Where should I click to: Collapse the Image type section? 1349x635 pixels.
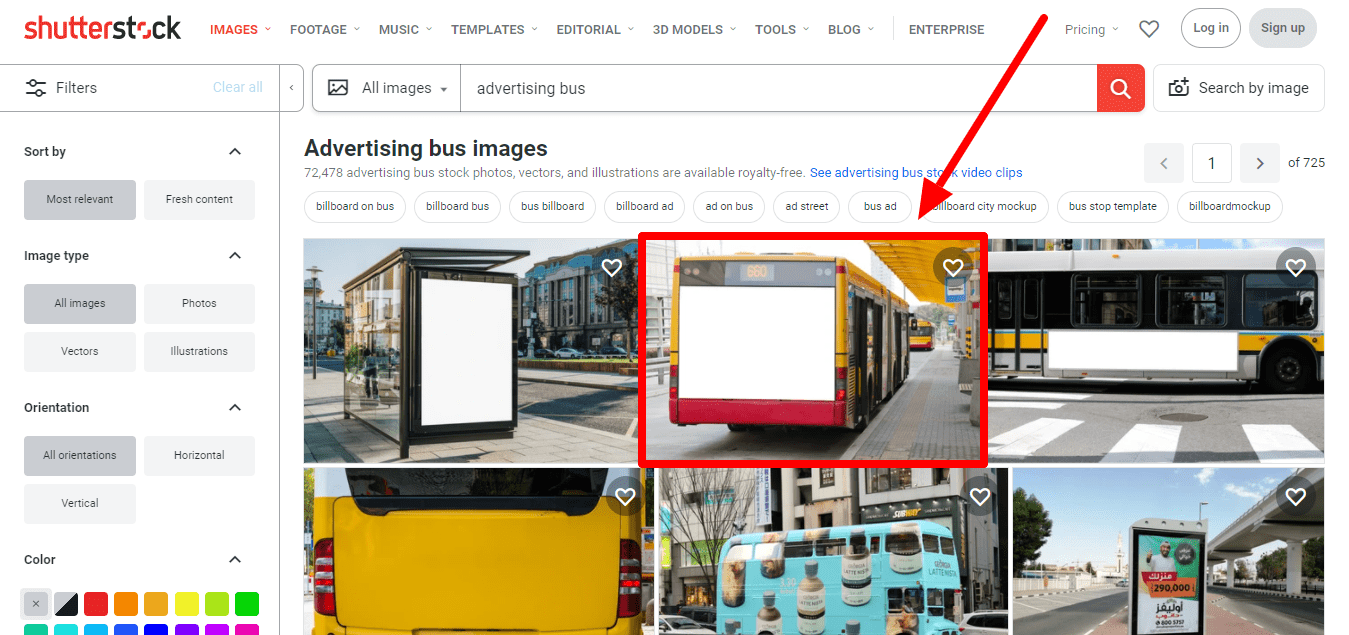(x=235, y=256)
